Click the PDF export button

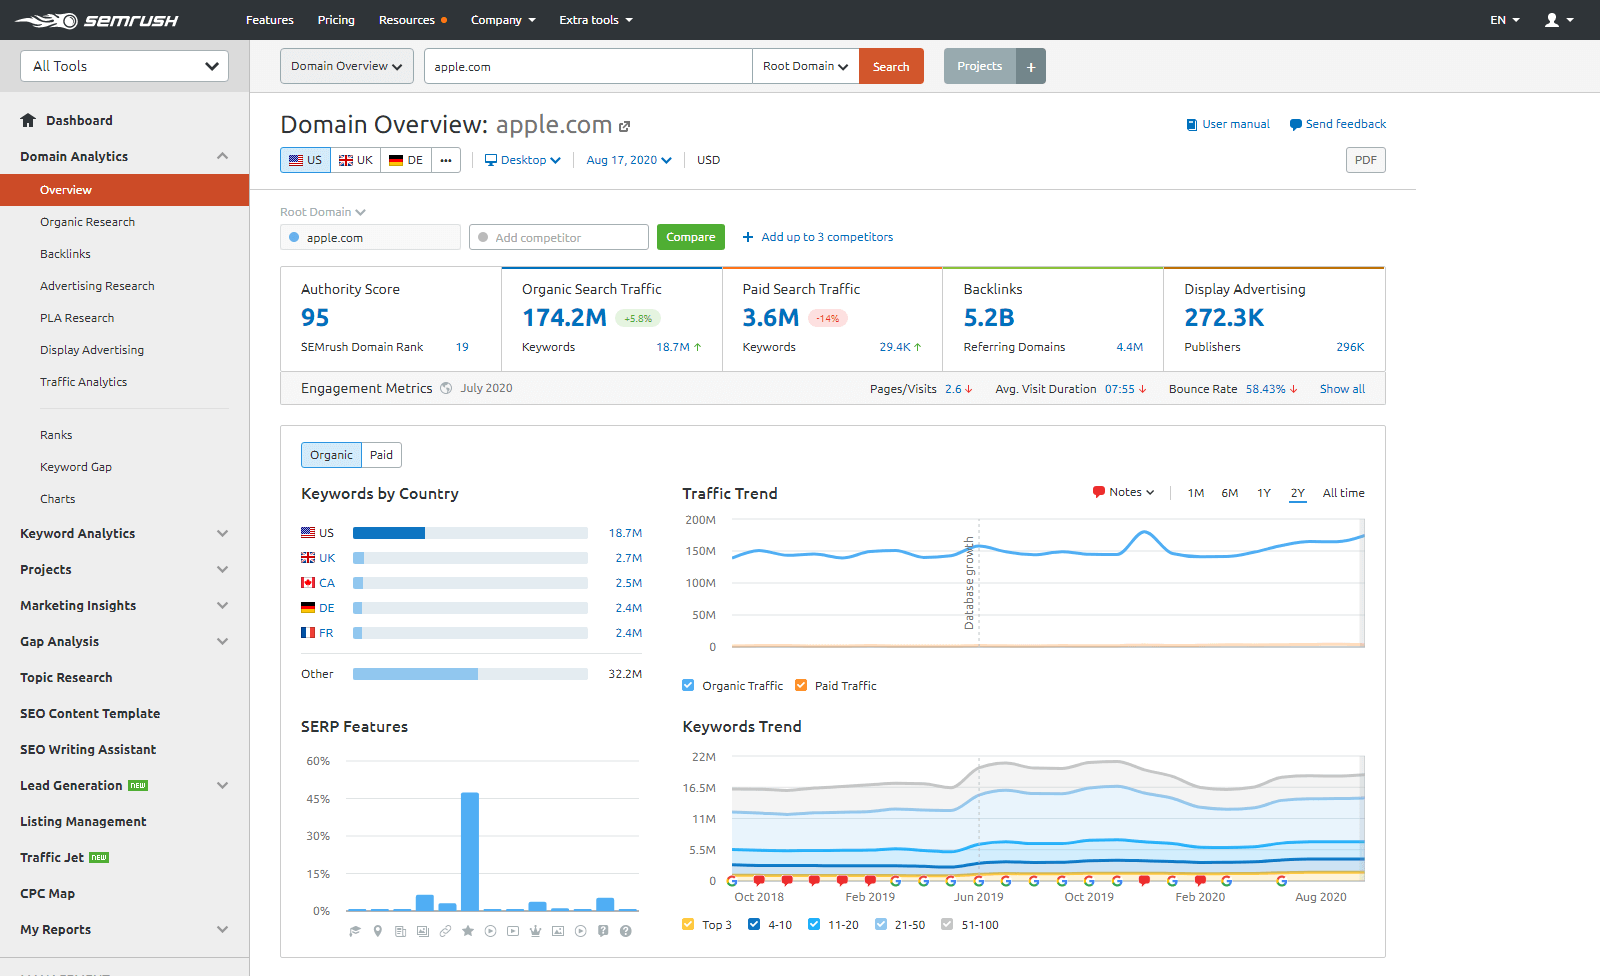(x=1365, y=160)
